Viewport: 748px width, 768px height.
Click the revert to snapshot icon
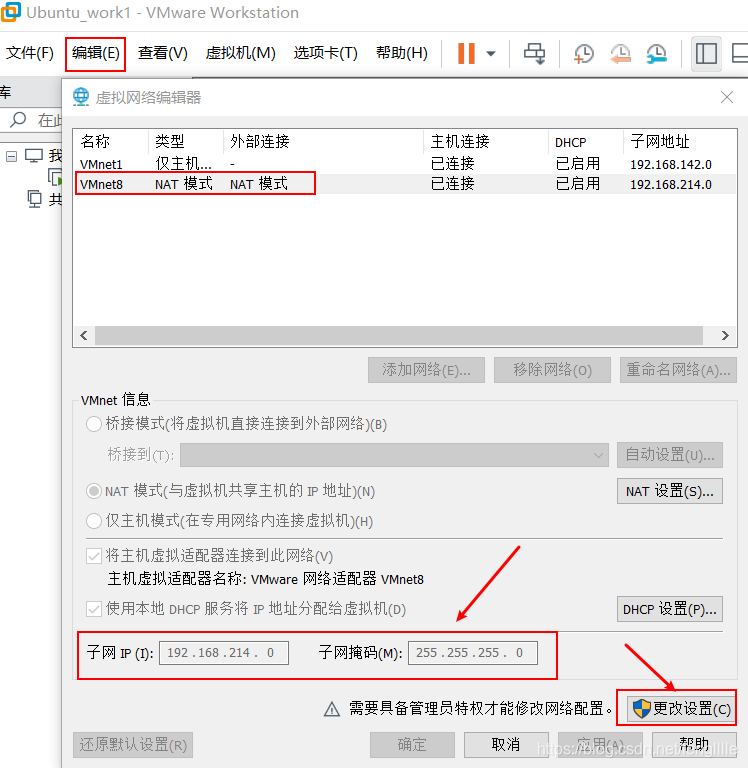tap(620, 53)
